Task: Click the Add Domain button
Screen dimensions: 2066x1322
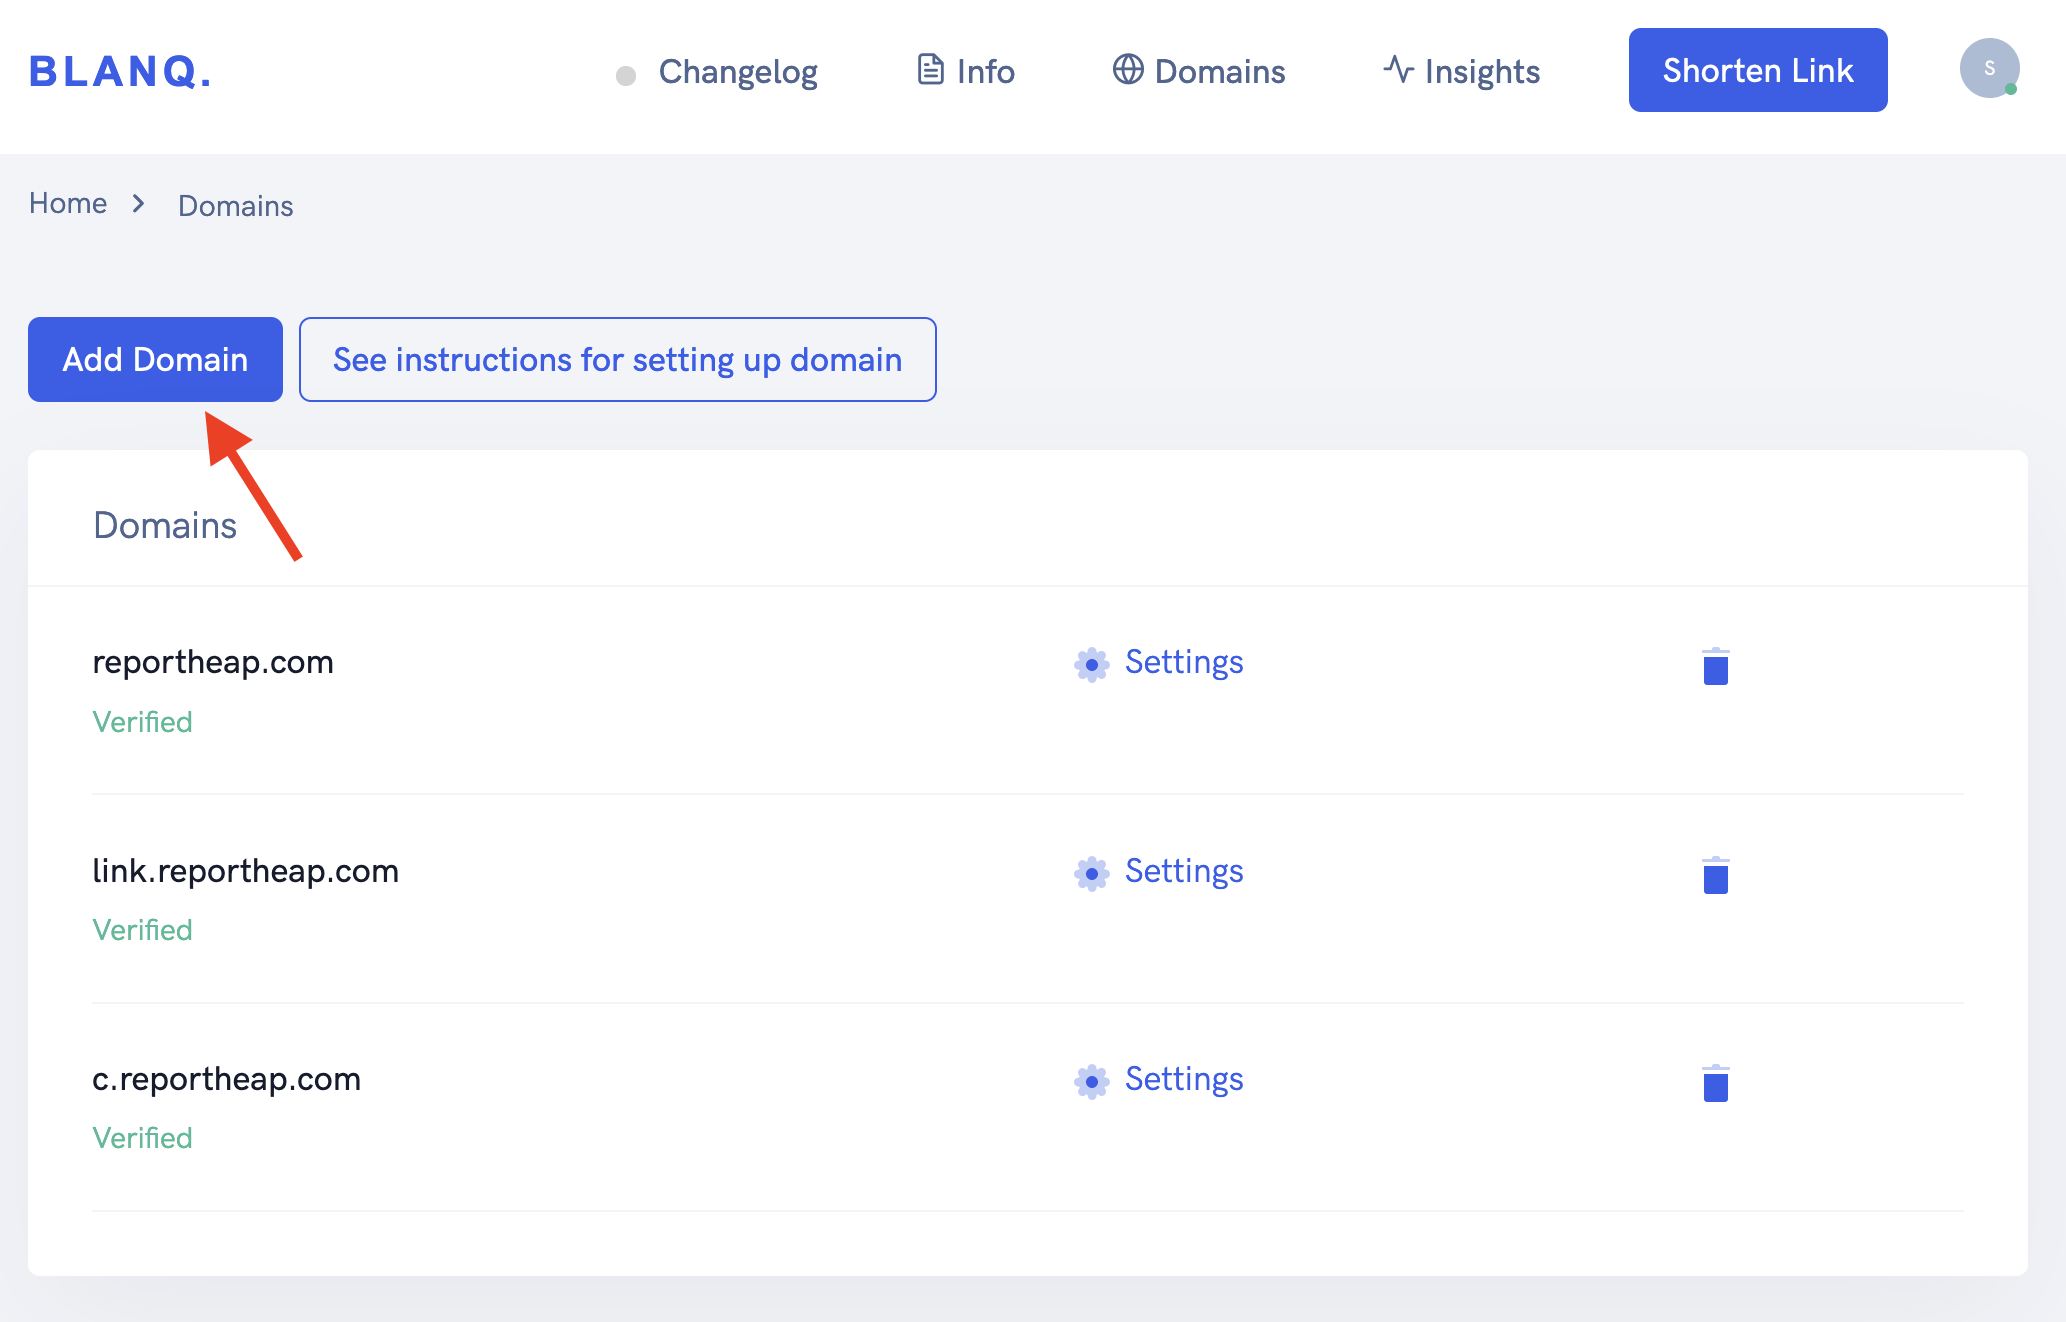Action: click(x=155, y=360)
